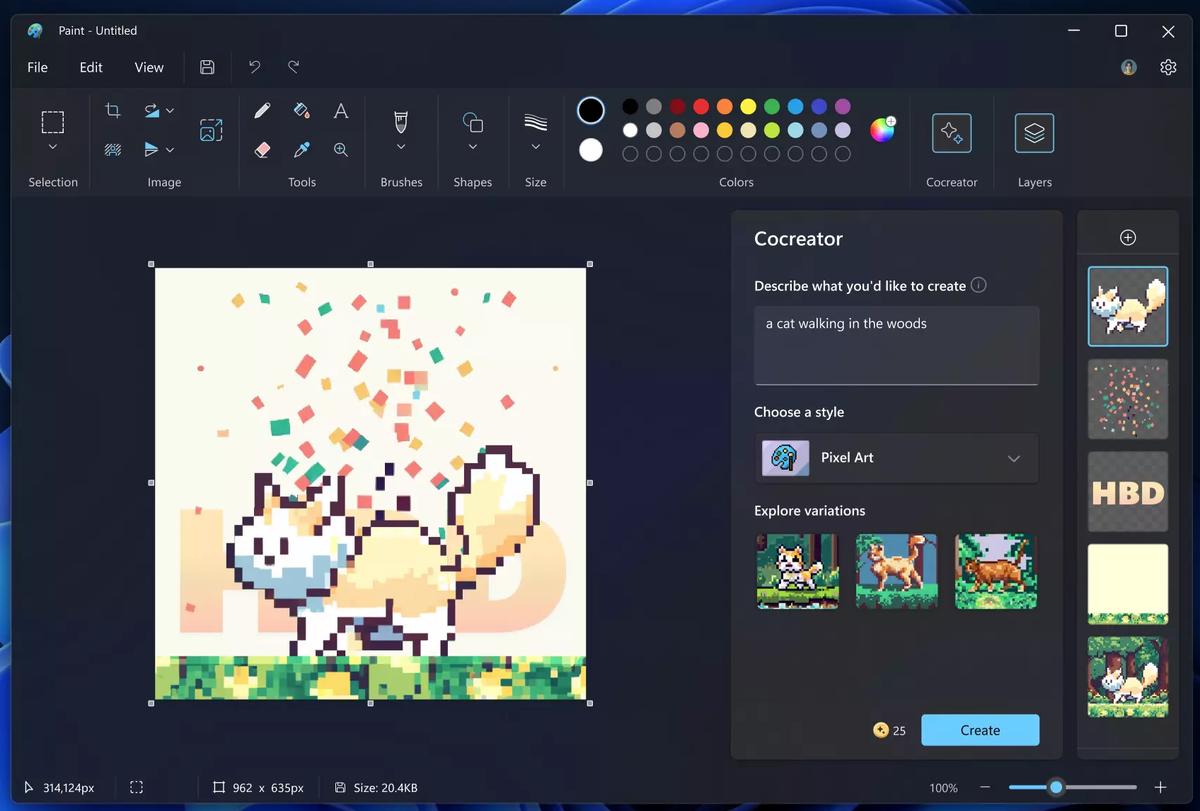This screenshot has height=811, width=1200.
Task: Click the Create button
Action: click(980, 730)
